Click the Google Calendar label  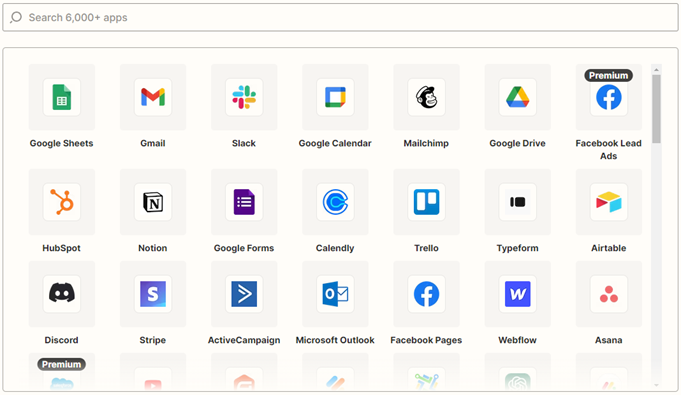click(335, 143)
